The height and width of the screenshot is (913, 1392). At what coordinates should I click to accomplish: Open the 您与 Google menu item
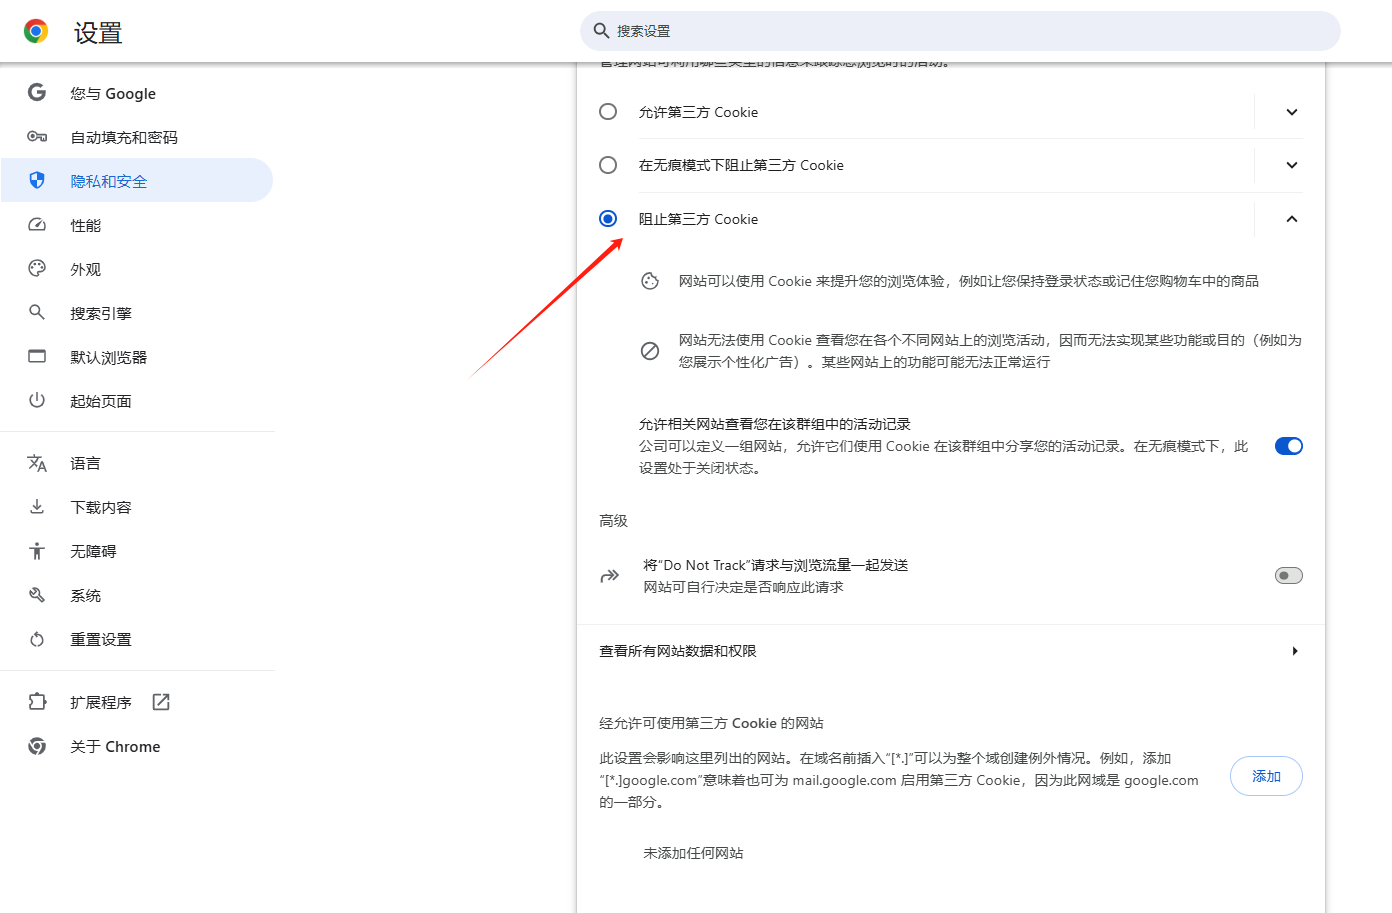point(138,93)
